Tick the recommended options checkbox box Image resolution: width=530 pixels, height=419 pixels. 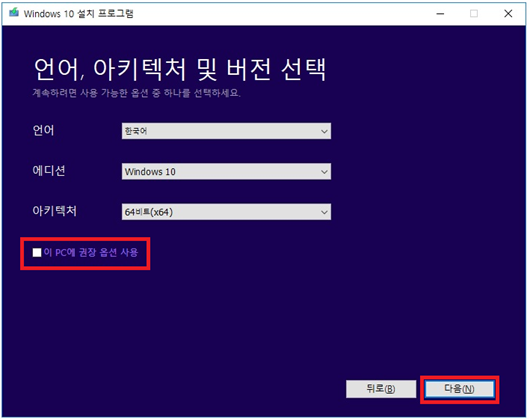click(37, 252)
